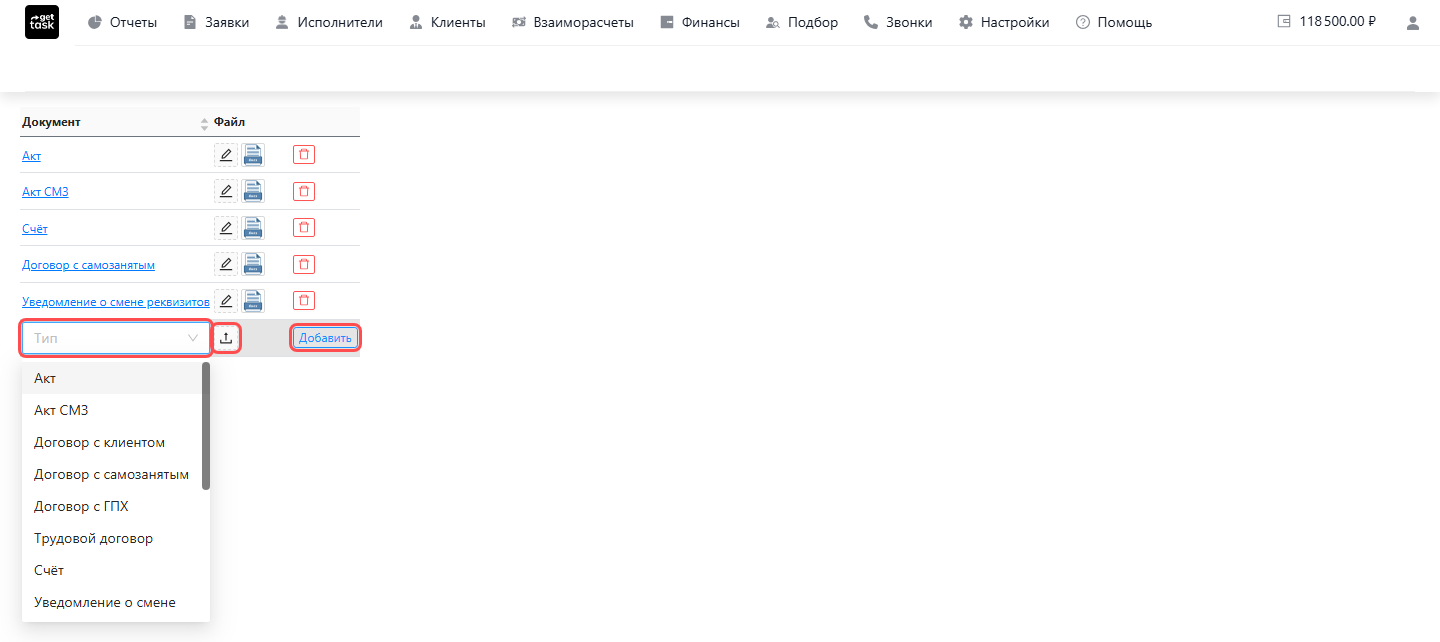Image resolution: width=1440 pixels, height=642 pixels.
Task: Open the Заявки menu
Action: click(x=216, y=22)
